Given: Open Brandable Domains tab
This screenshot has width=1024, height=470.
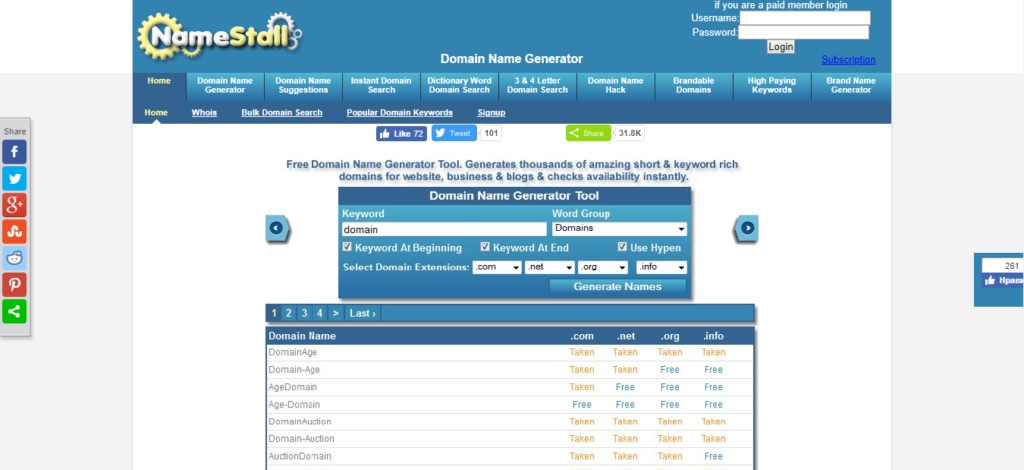Looking at the screenshot, I should [x=694, y=86].
